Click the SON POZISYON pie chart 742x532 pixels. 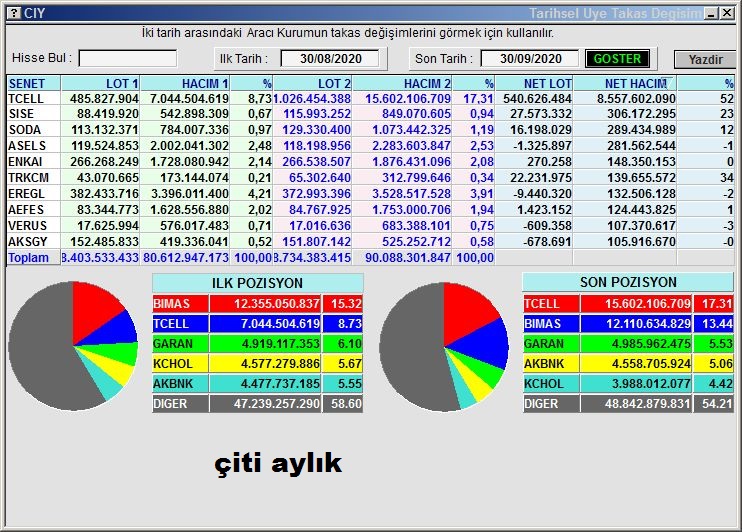[x=444, y=347]
